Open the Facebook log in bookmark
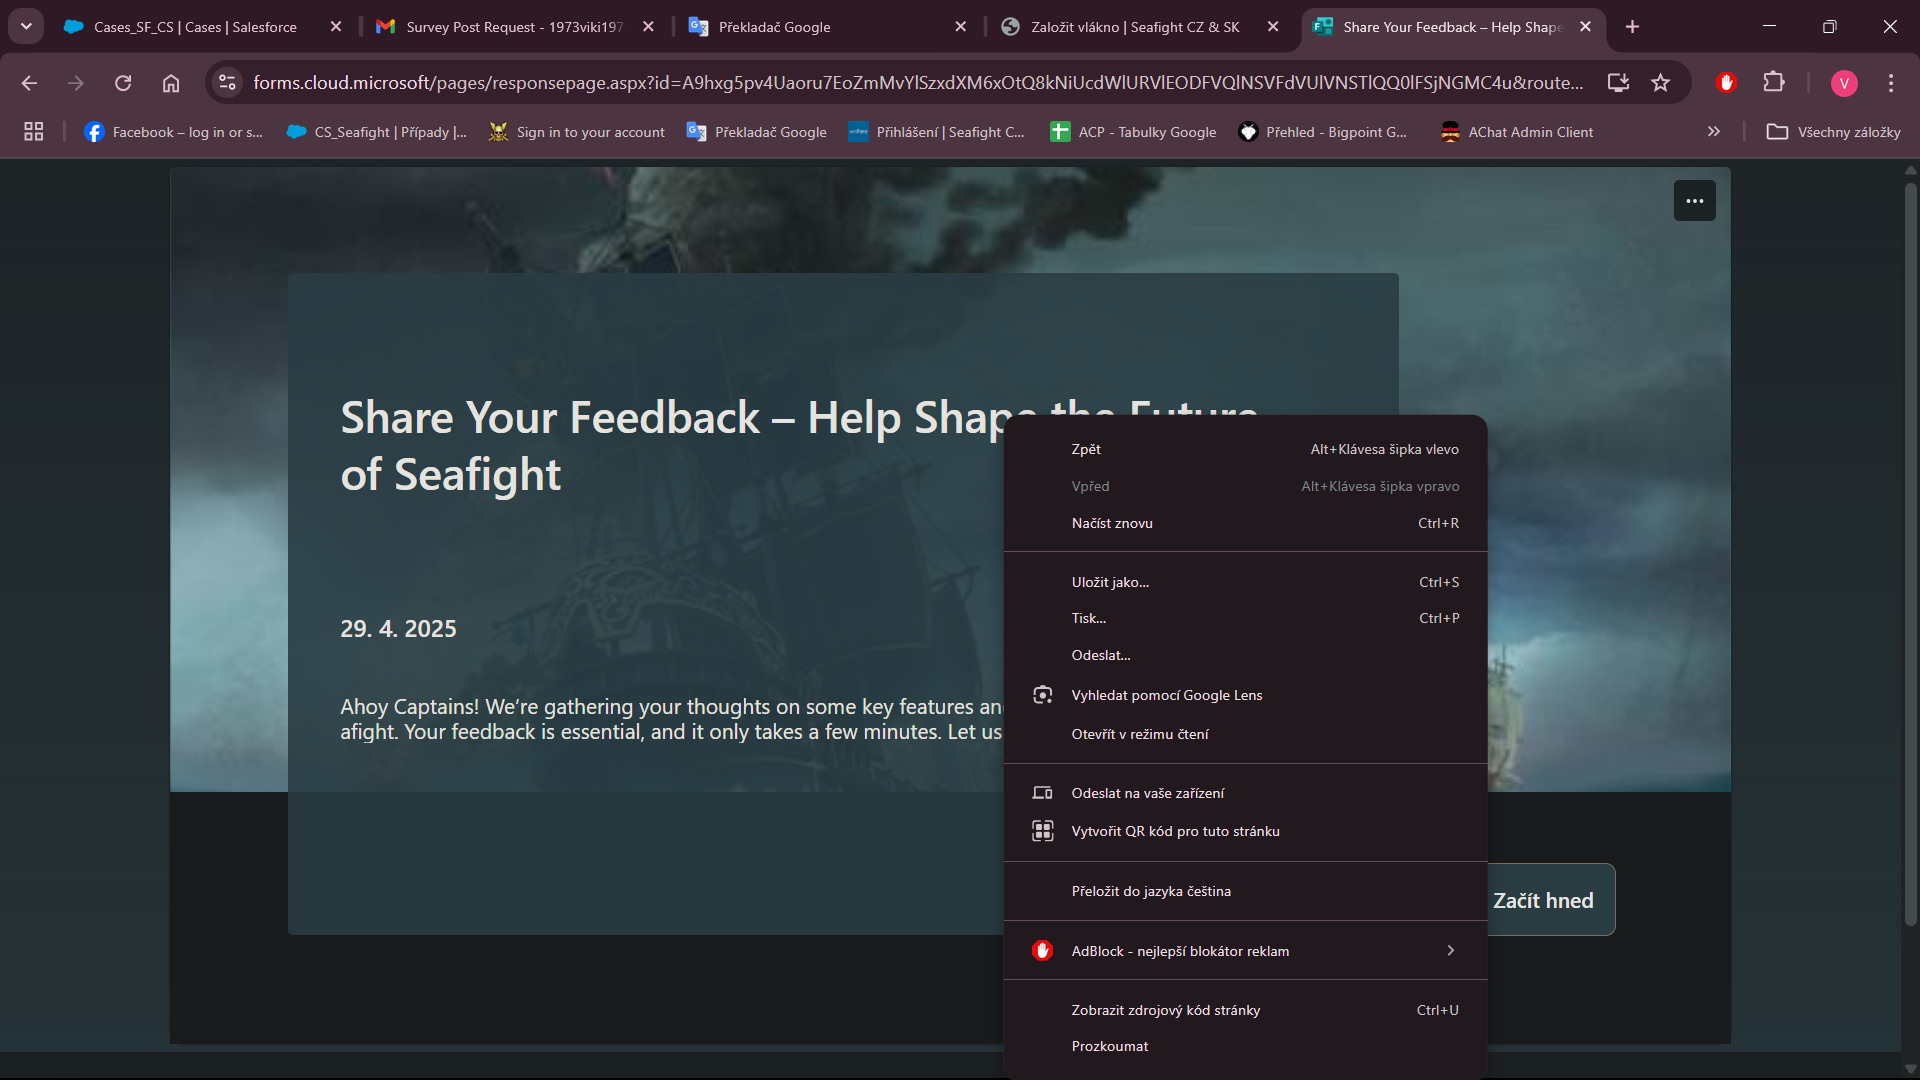 click(x=174, y=132)
